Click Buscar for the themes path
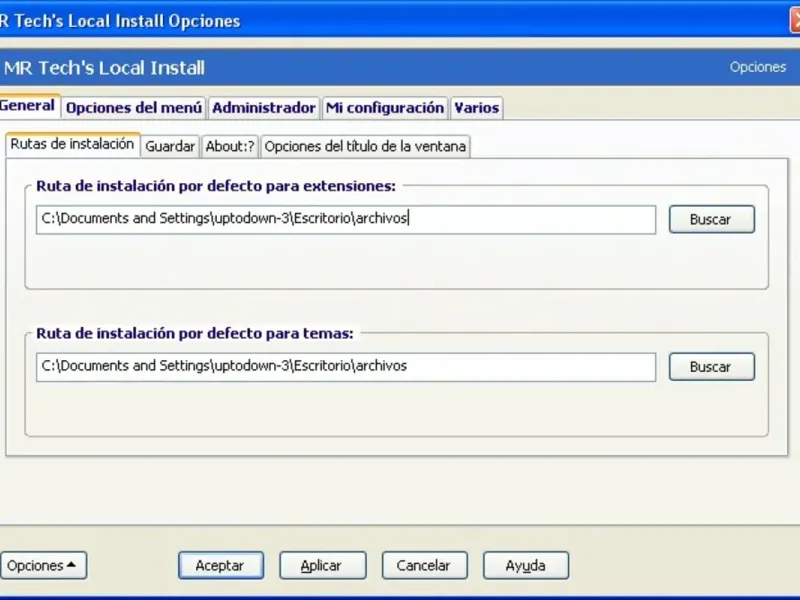Image resolution: width=800 pixels, height=600 pixels. pyautogui.click(x=711, y=367)
